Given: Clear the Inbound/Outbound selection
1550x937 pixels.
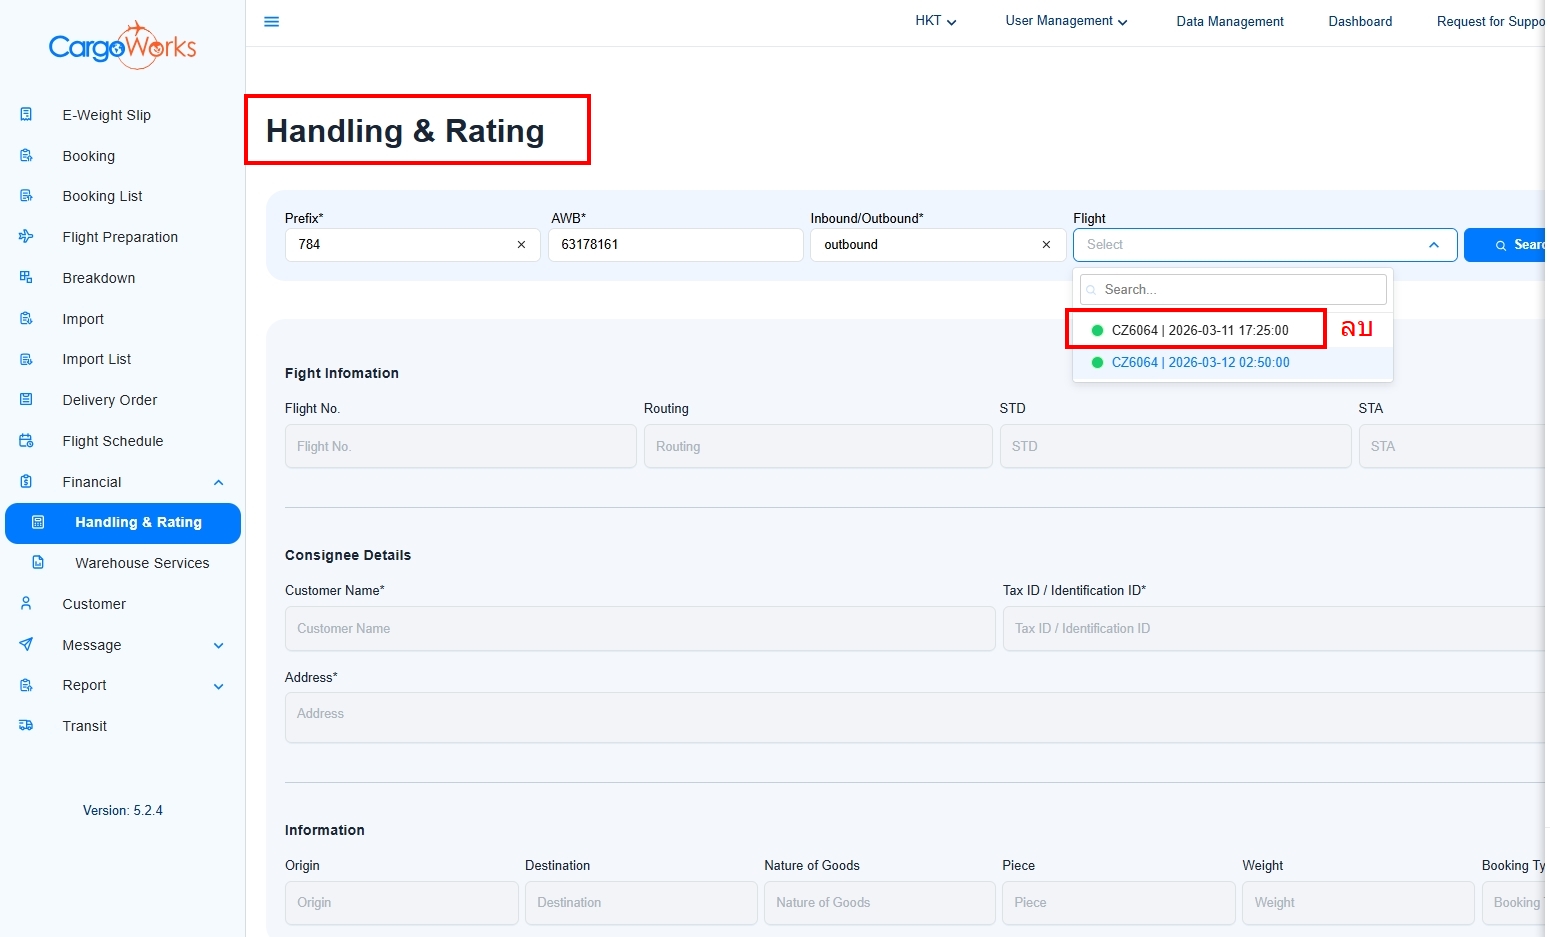Looking at the screenshot, I should 1046,245.
